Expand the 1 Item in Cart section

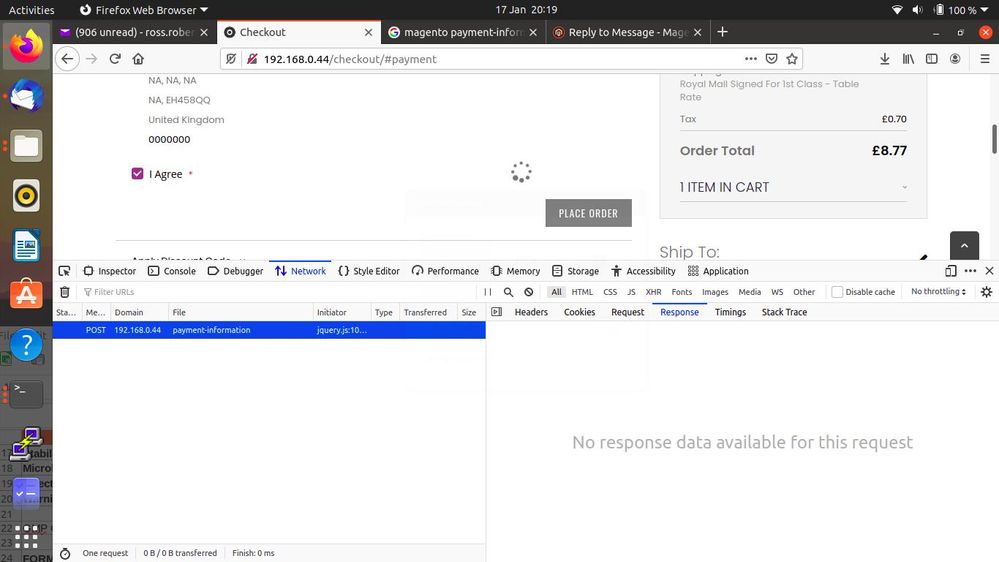tap(793, 187)
